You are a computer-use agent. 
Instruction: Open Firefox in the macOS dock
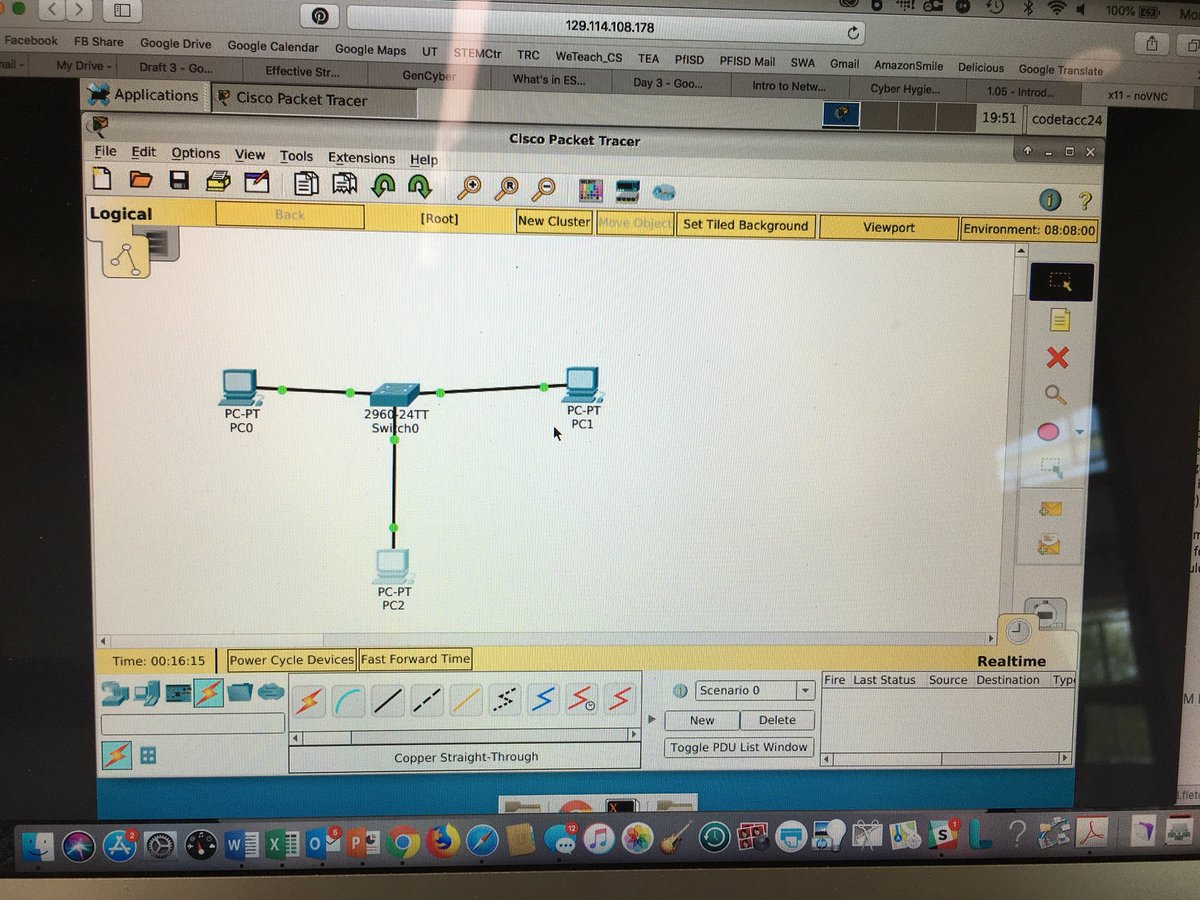[442, 841]
